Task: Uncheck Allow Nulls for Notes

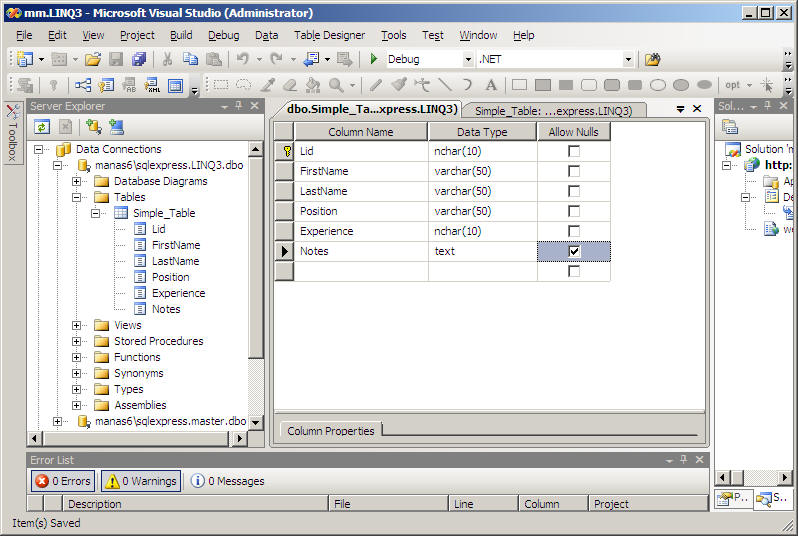Action: point(574,251)
